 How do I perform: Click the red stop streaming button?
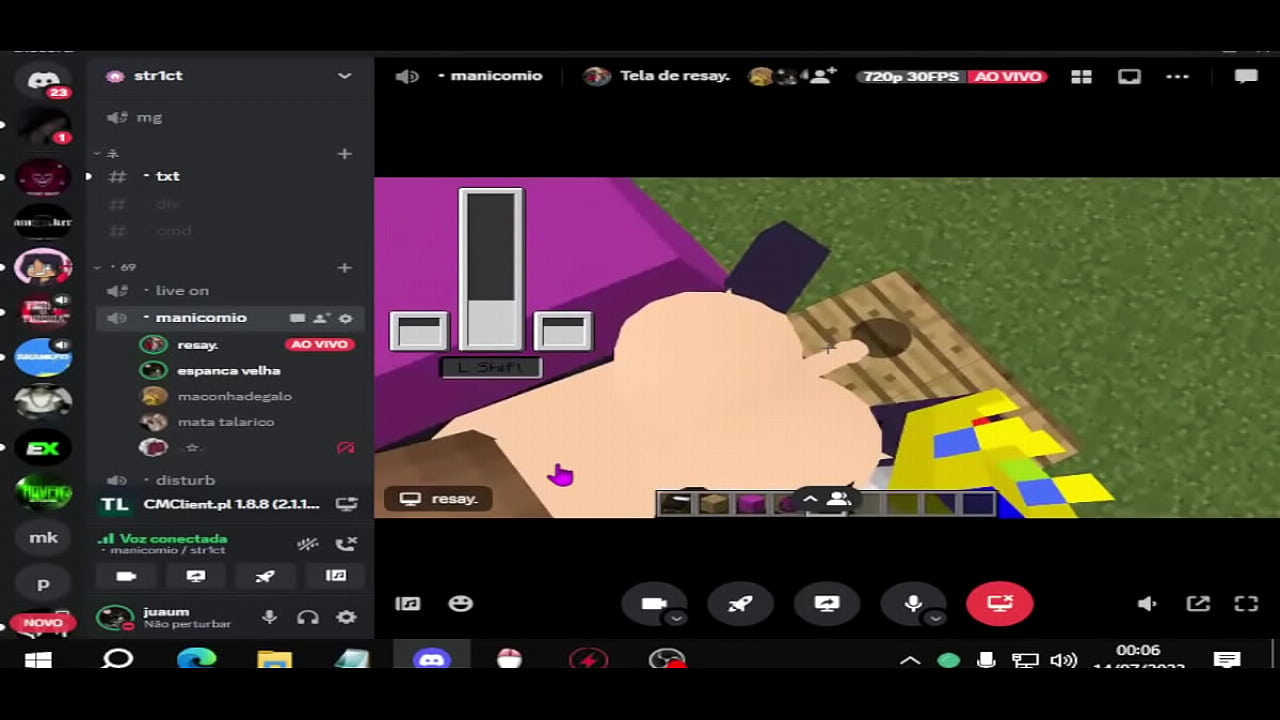pos(999,604)
